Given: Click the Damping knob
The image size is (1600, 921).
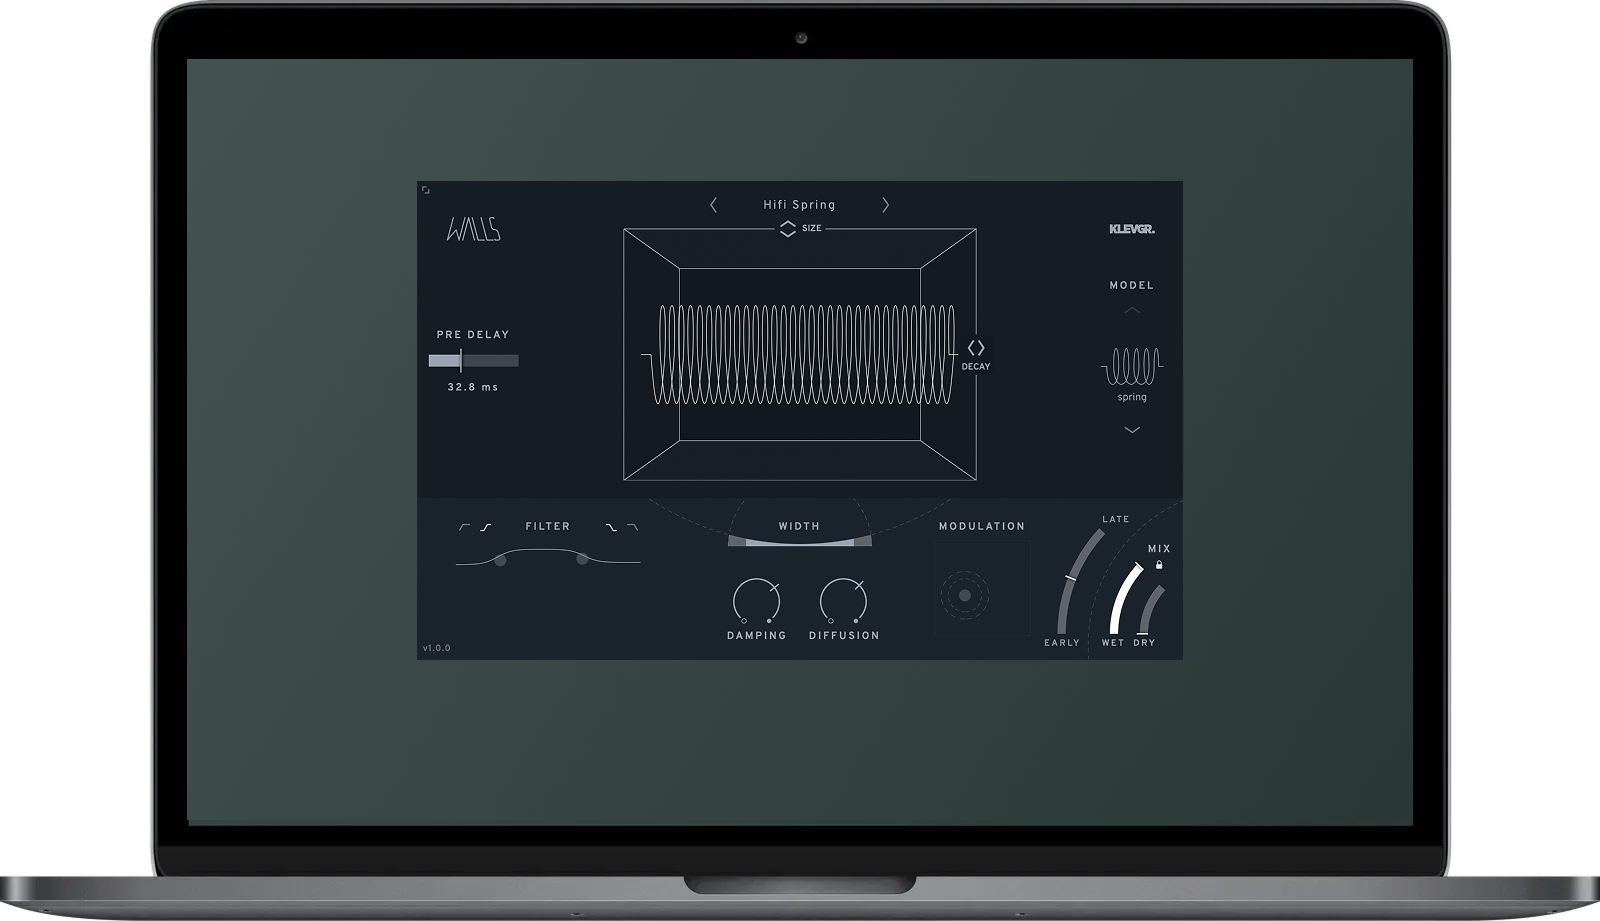Looking at the screenshot, I should point(756,601).
